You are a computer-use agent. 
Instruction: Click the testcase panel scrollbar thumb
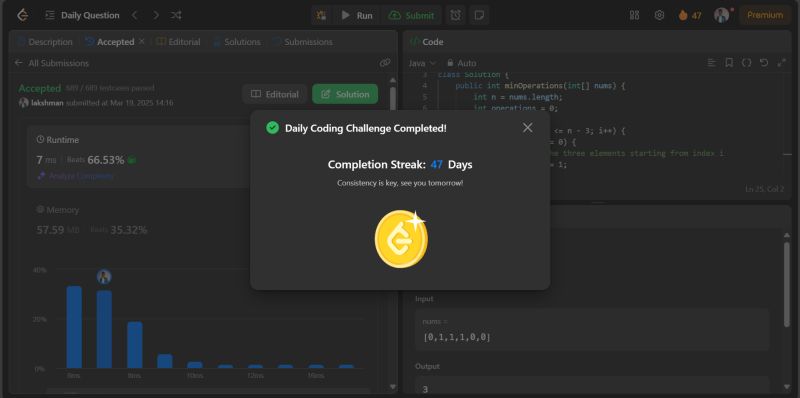787,284
